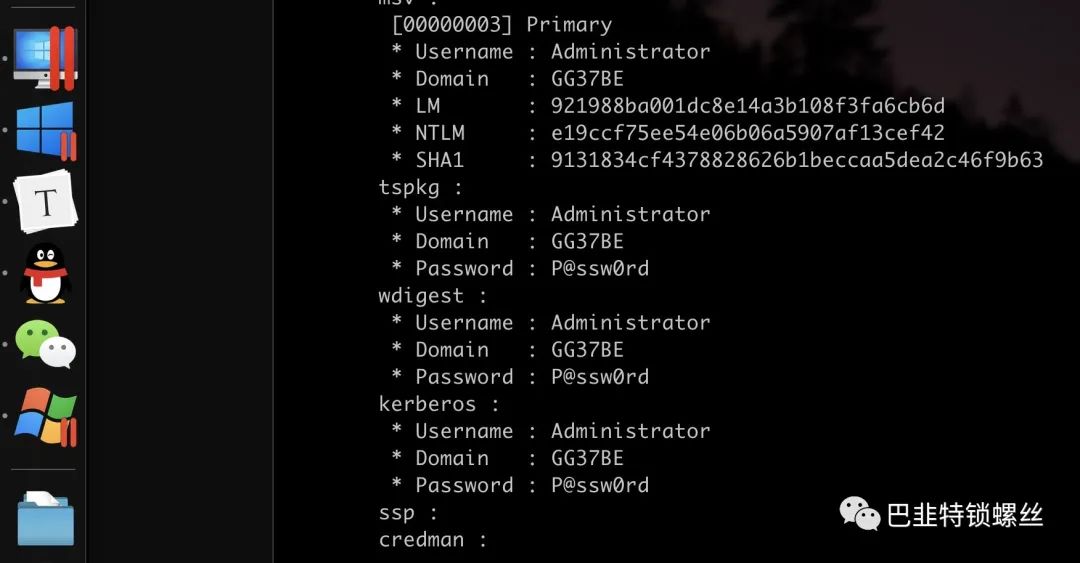Open the QQ penguin app
The width and height of the screenshot is (1080, 563).
[45, 274]
